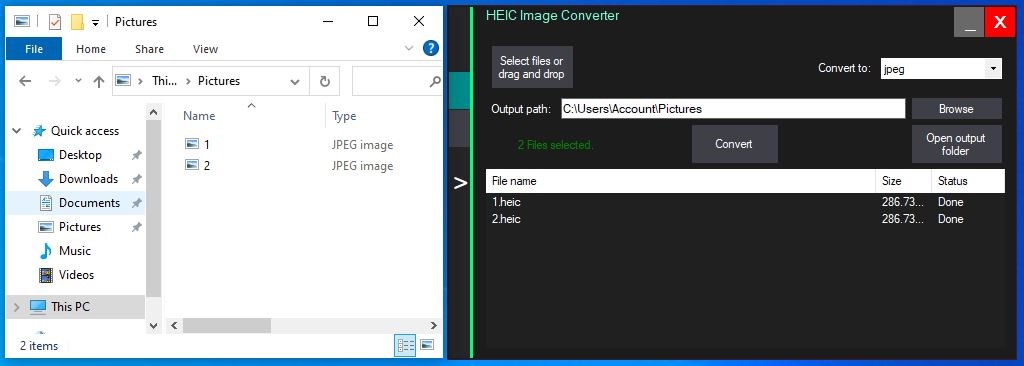Image resolution: width=1024 pixels, height=366 pixels.
Task: Open the View ribbon tab
Action: click(x=205, y=49)
